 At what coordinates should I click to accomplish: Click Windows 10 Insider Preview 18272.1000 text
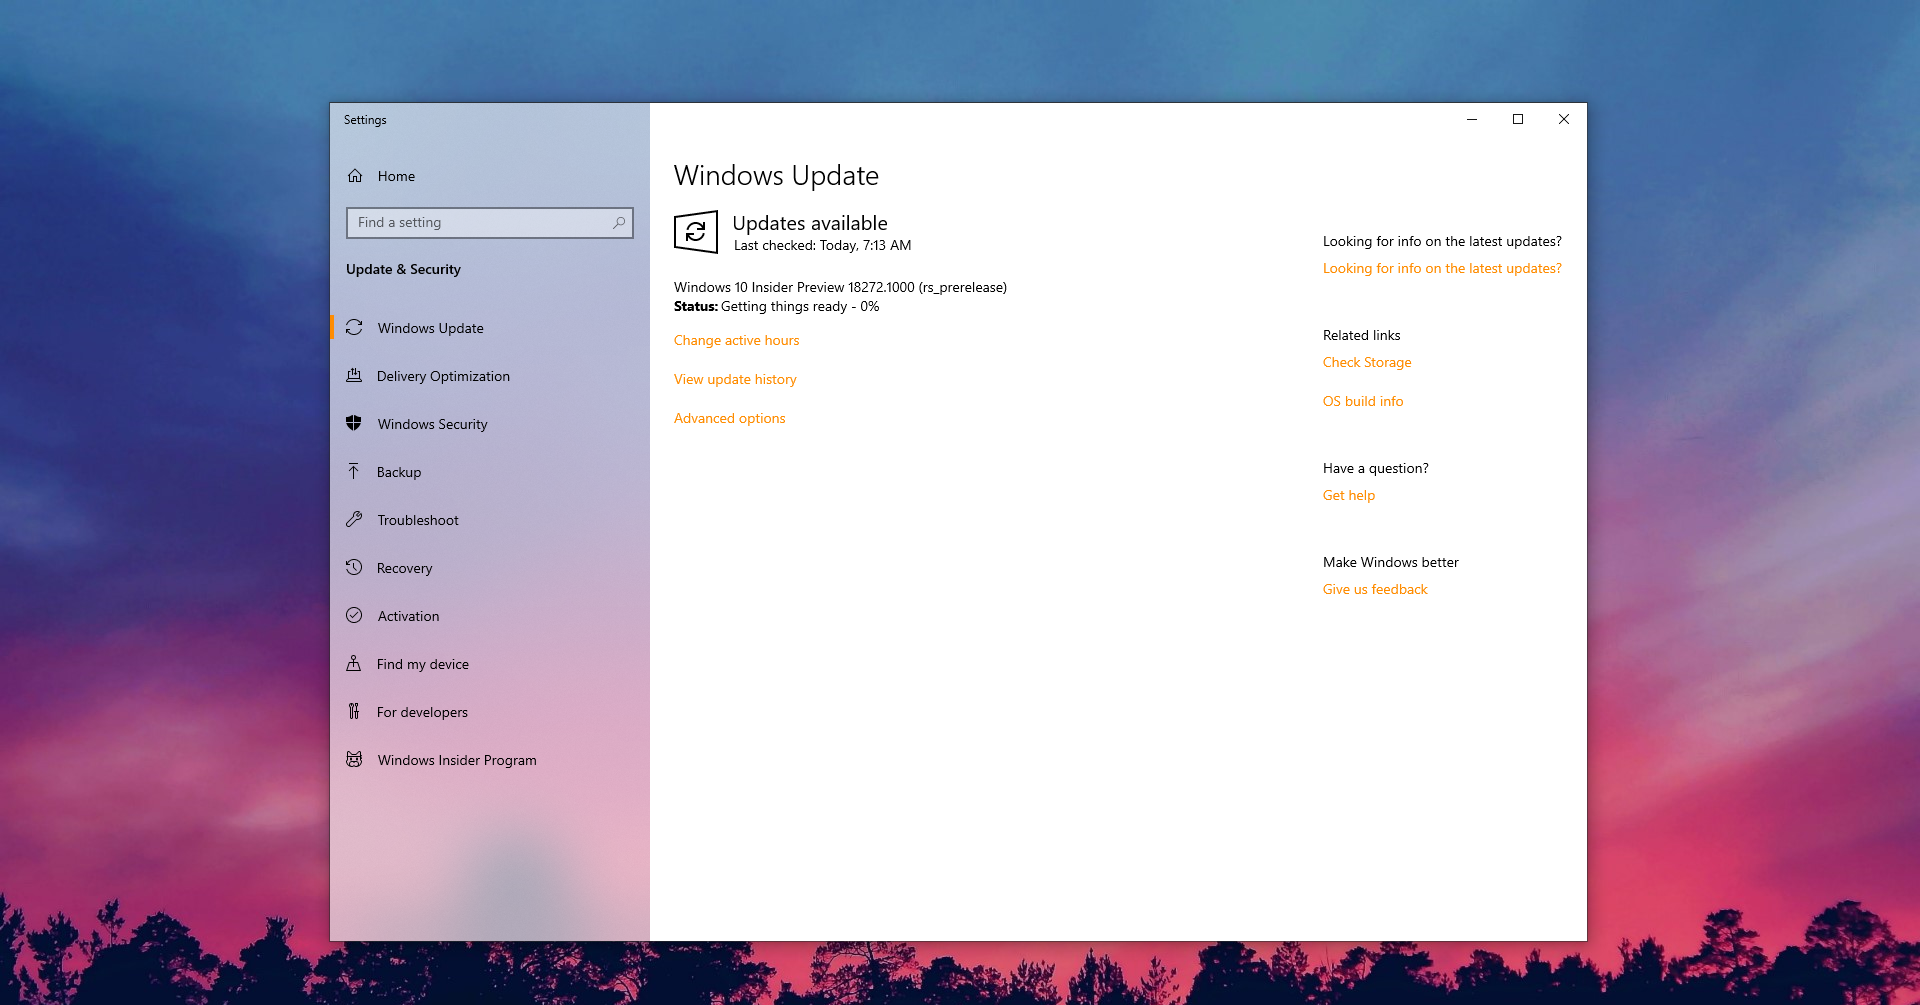point(840,287)
